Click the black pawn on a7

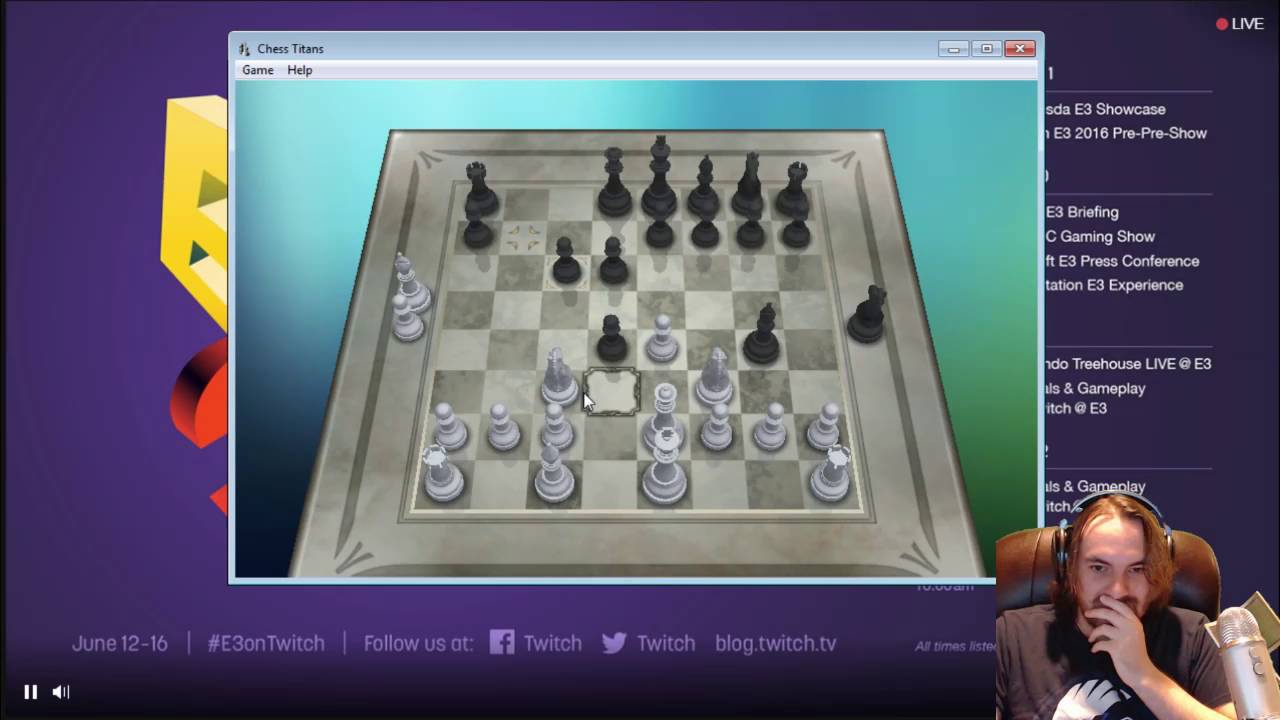(478, 230)
